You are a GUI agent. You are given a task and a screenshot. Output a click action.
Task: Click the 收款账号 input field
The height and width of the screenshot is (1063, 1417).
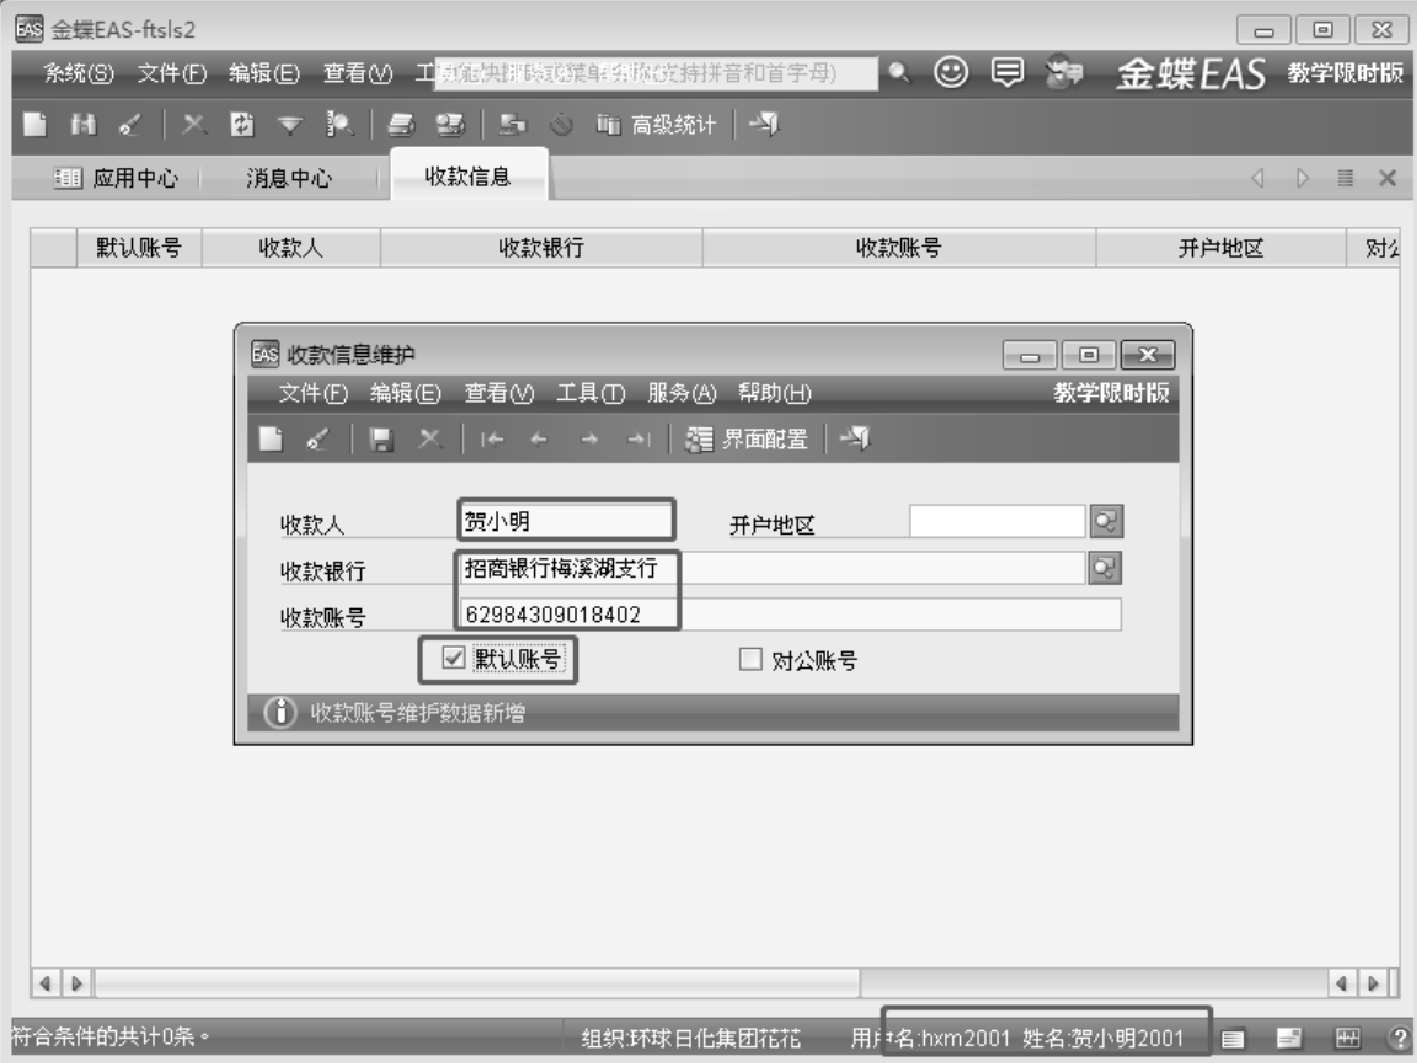790,614
